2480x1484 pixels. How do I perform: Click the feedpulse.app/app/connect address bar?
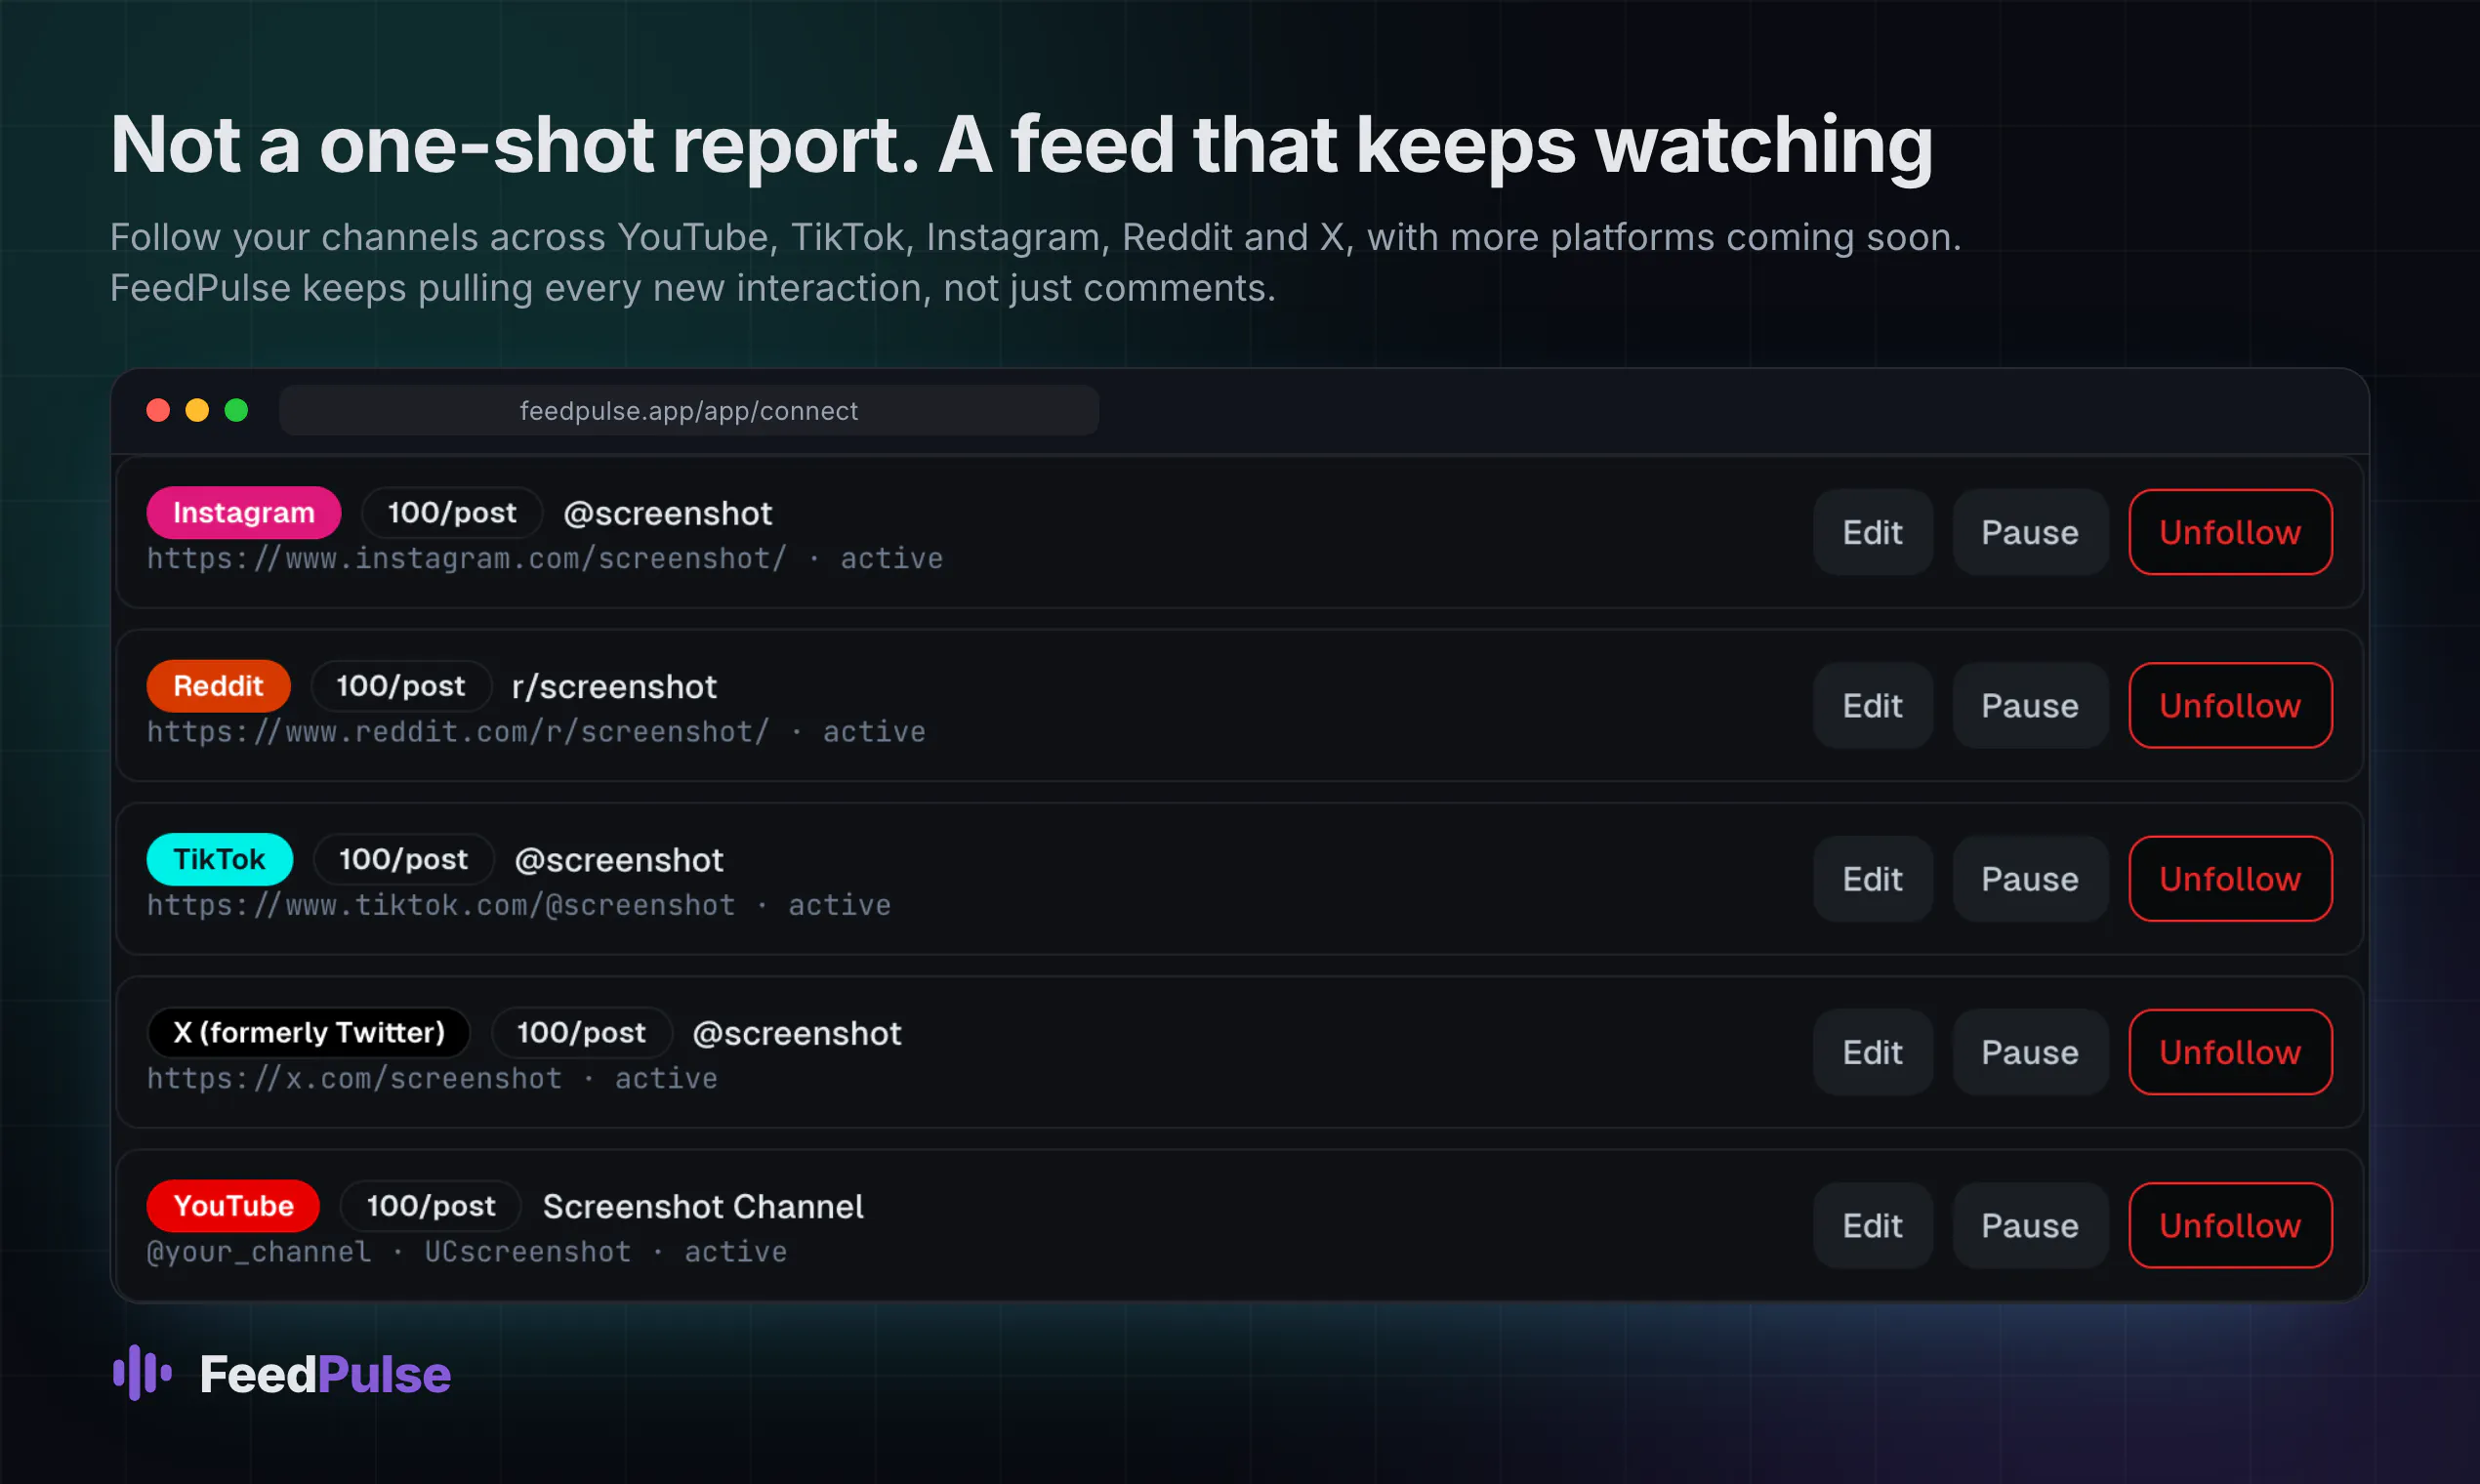[689, 410]
